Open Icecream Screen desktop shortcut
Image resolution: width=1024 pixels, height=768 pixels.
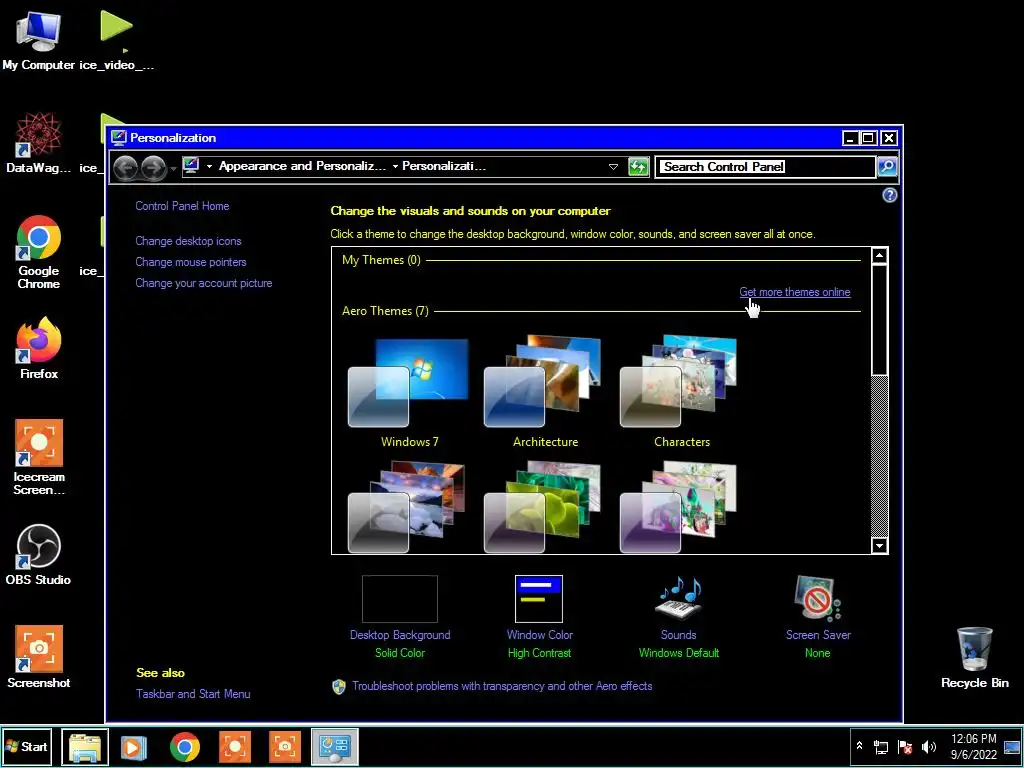[x=39, y=457]
